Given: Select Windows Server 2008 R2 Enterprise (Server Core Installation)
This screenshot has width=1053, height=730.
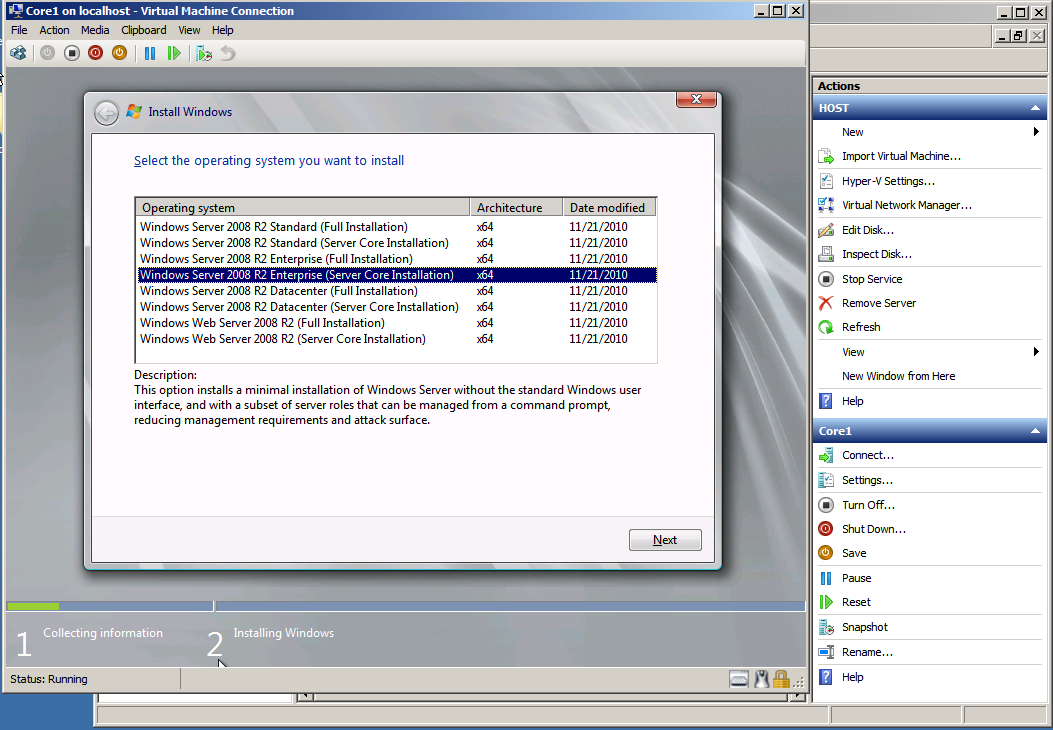Looking at the screenshot, I should coord(396,275).
